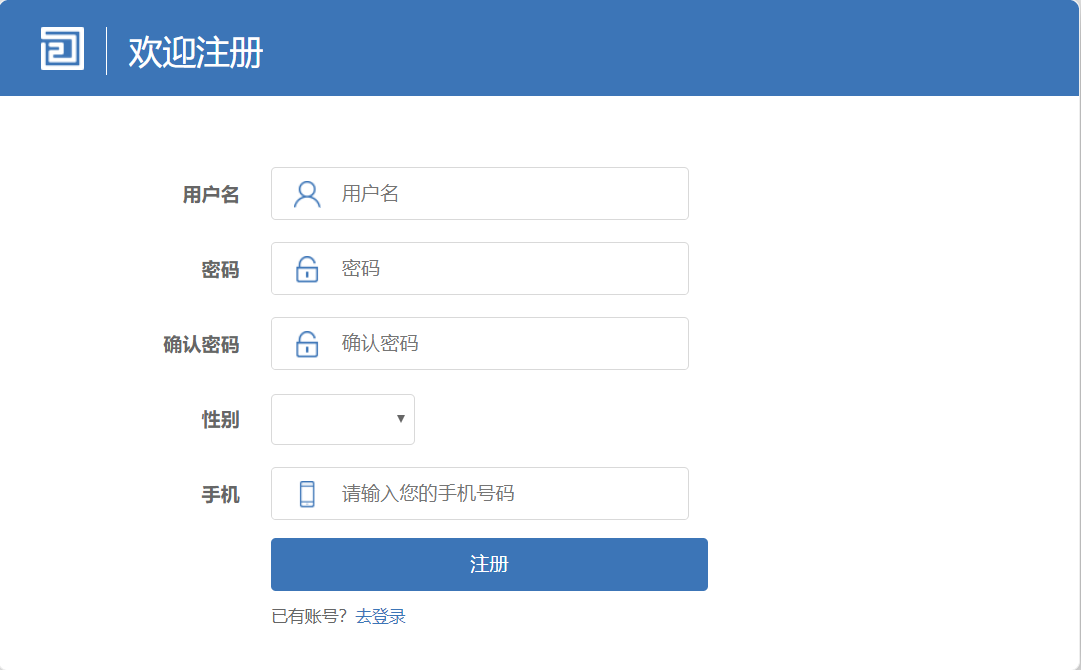The image size is (1081, 670).
Task: Click the user silhouette icon
Action: click(307, 194)
